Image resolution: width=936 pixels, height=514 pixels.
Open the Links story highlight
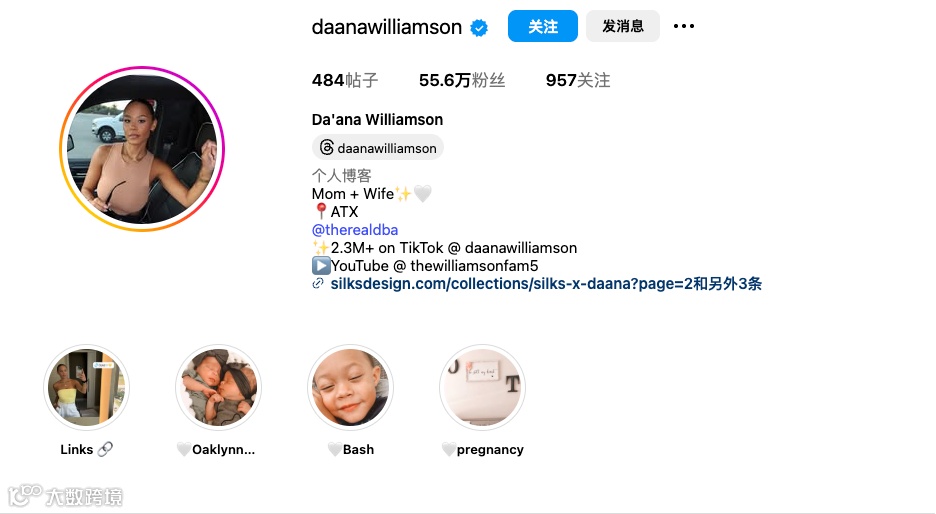(87, 387)
